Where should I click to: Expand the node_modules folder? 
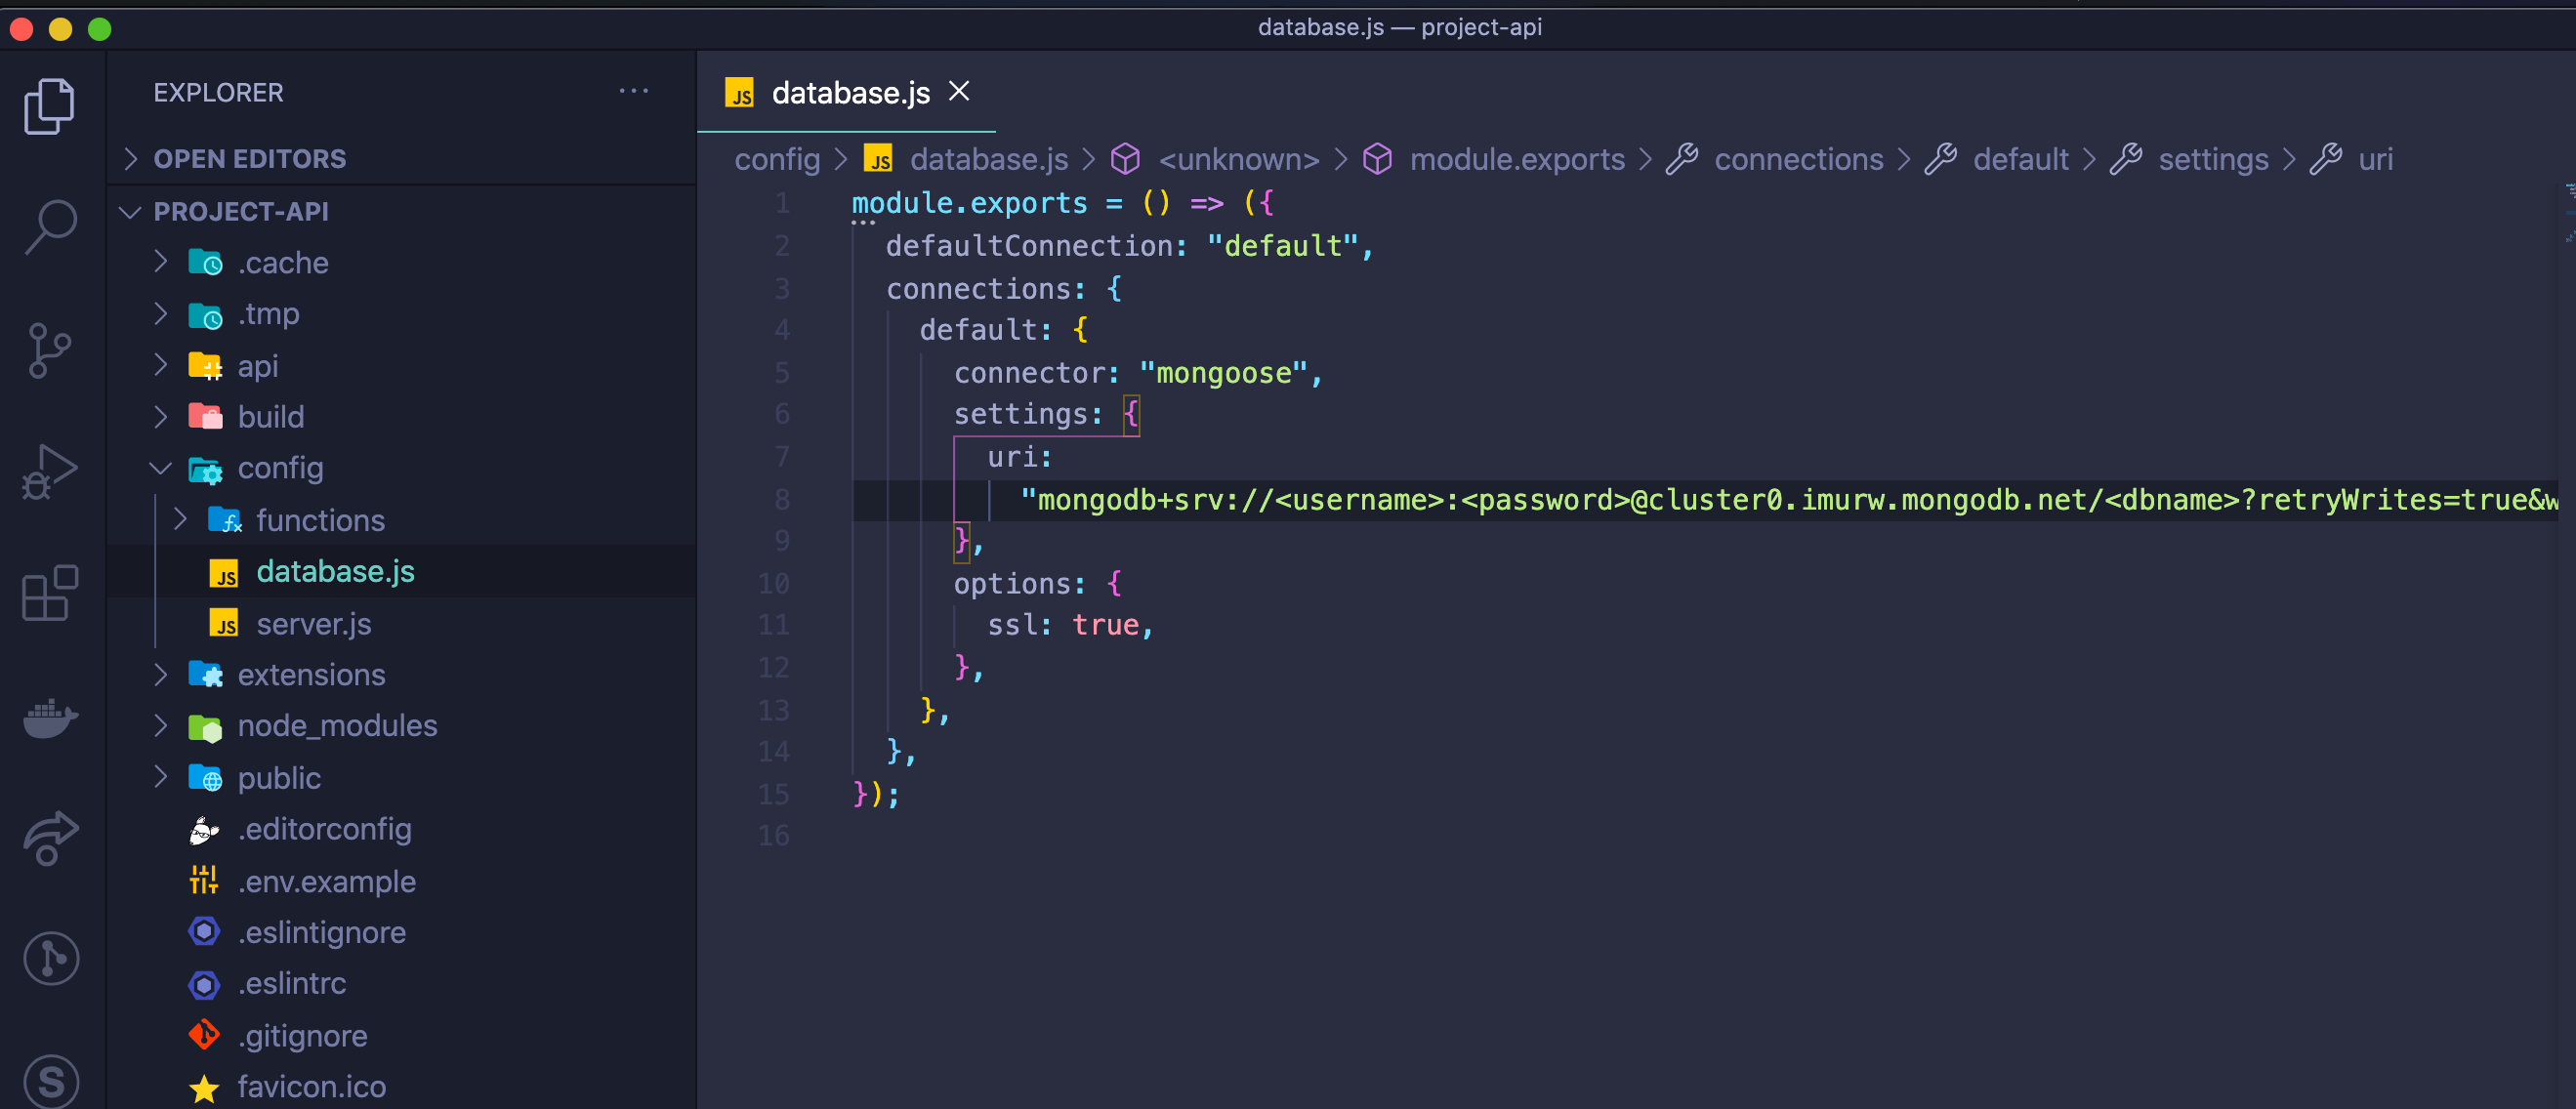336,725
